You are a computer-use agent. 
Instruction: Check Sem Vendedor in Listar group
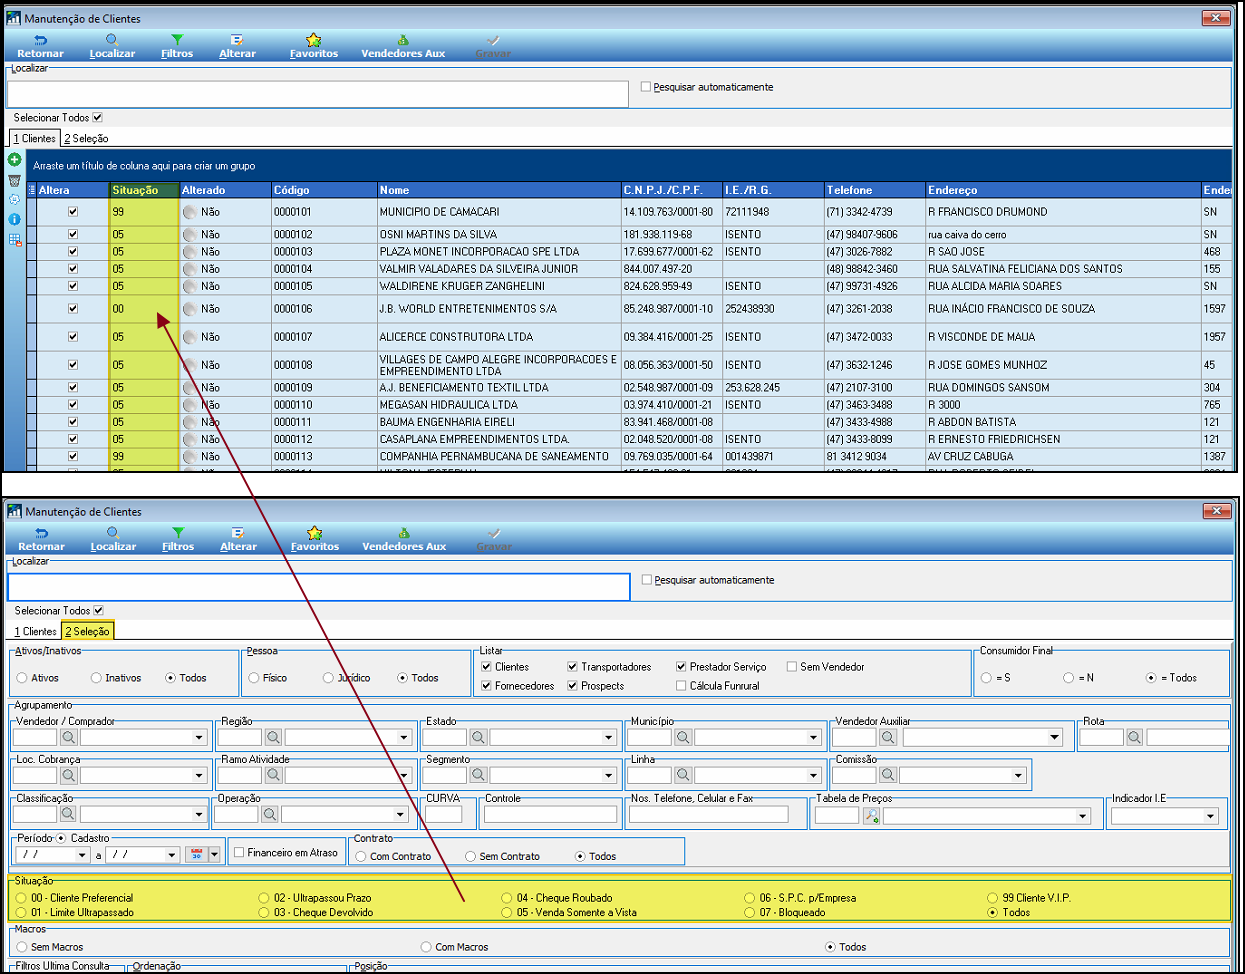[x=791, y=667]
